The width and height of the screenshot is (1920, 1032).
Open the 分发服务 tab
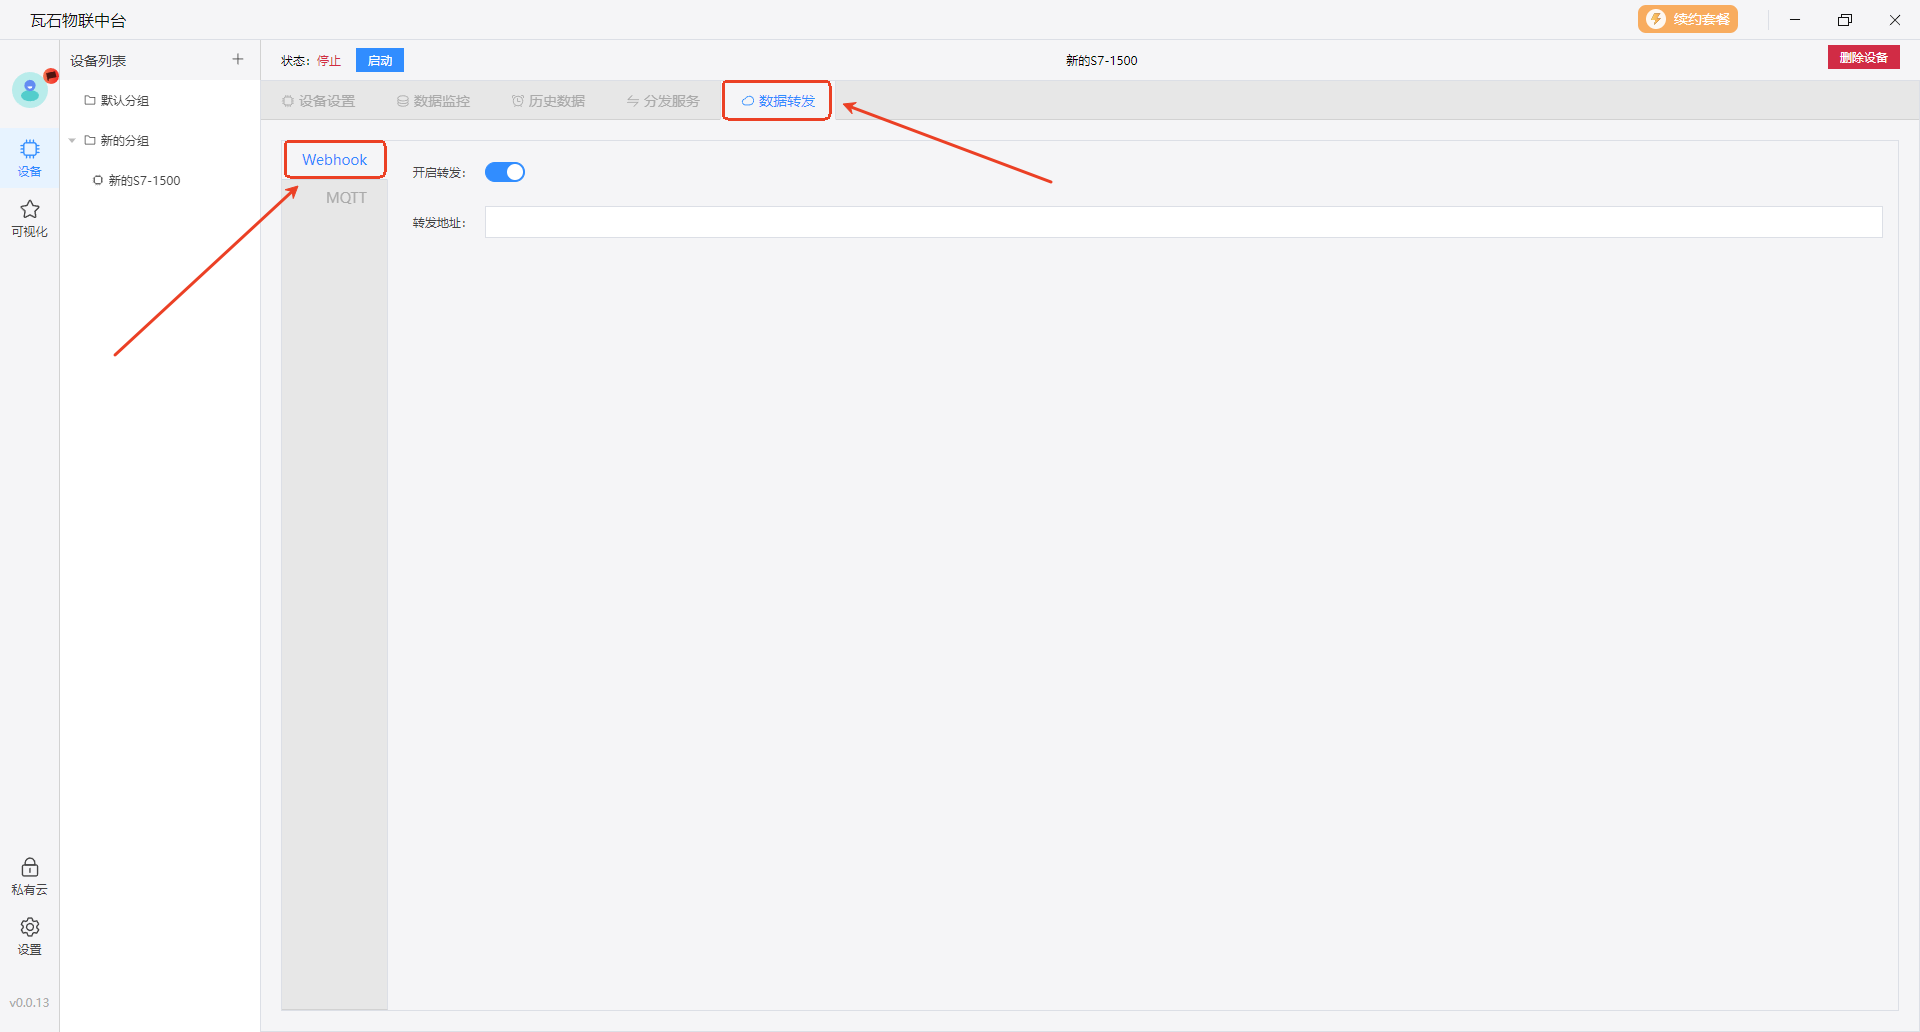click(x=663, y=101)
